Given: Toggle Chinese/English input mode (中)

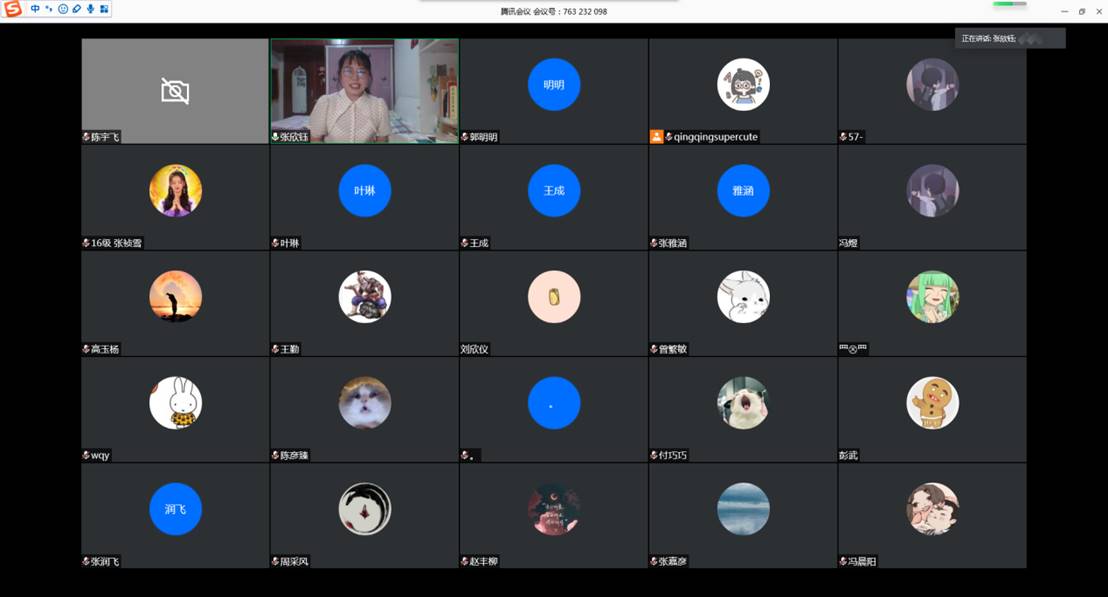Looking at the screenshot, I should pyautogui.click(x=36, y=9).
